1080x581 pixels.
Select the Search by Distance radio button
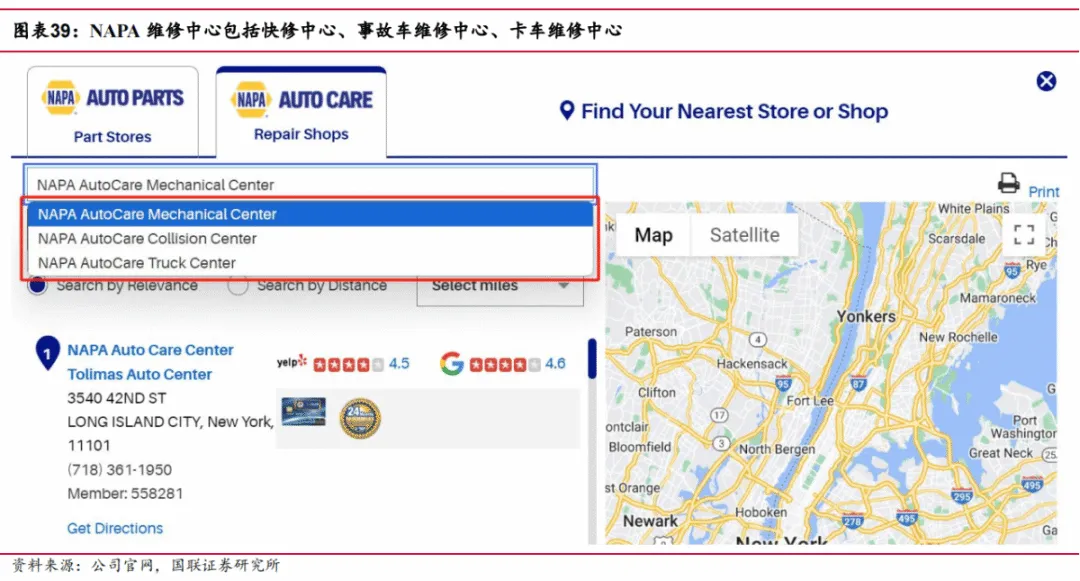tap(238, 285)
